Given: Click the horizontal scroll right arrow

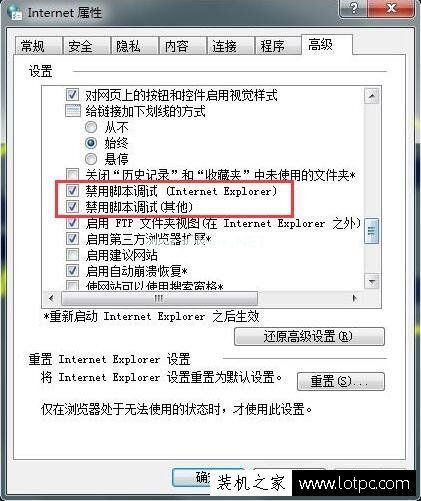Looking at the screenshot, I should tap(355, 298).
